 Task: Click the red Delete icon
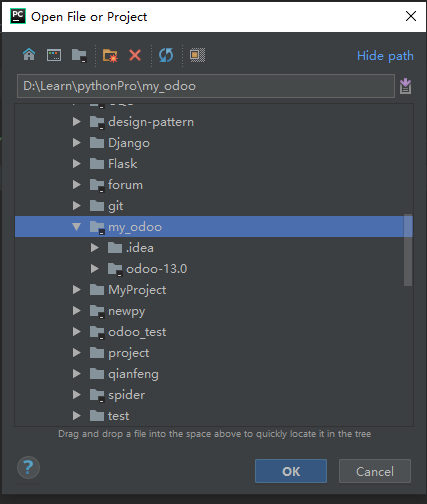point(135,55)
